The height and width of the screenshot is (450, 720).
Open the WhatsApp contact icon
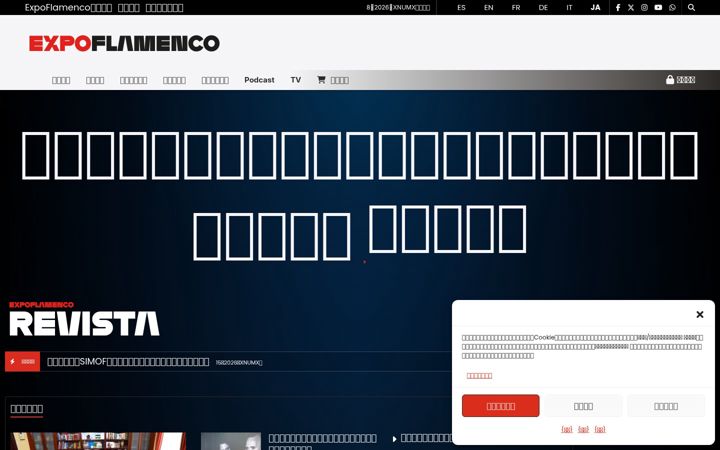672,7
